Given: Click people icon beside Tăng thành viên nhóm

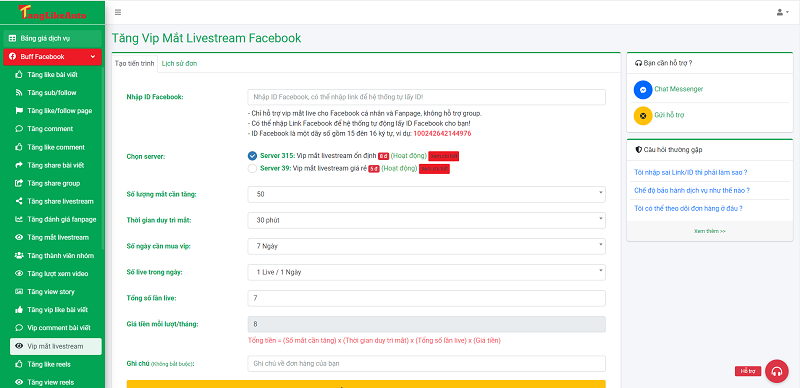Looking at the screenshot, I should point(19,255).
